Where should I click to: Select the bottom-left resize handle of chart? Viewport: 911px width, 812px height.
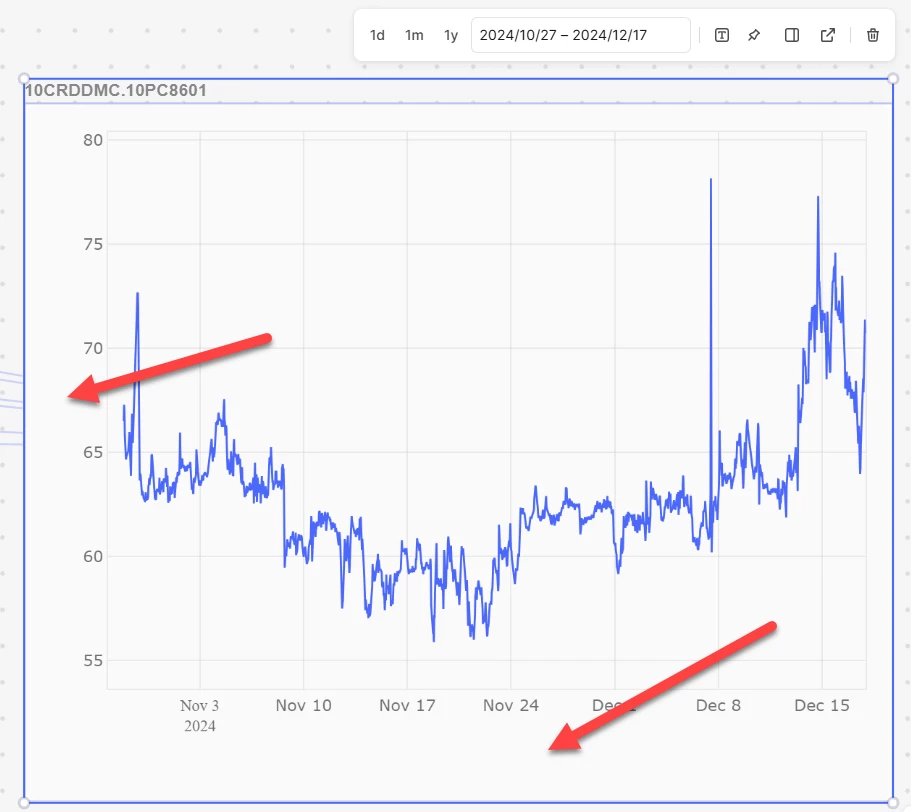click(x=24, y=803)
